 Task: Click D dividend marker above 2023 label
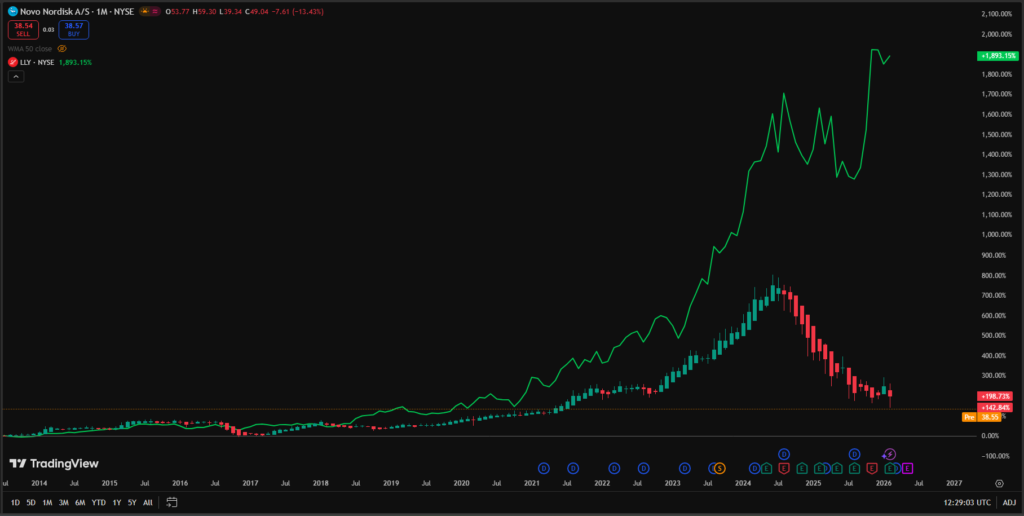point(684,468)
